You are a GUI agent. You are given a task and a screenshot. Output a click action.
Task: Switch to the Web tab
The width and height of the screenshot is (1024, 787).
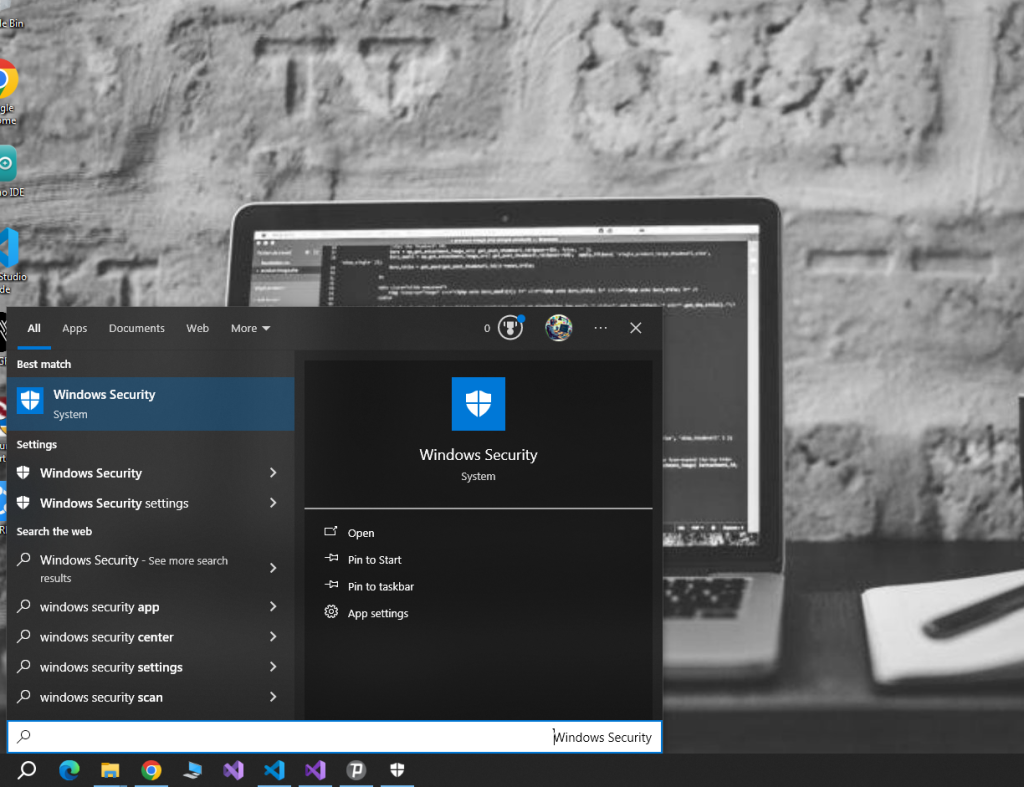click(x=197, y=328)
